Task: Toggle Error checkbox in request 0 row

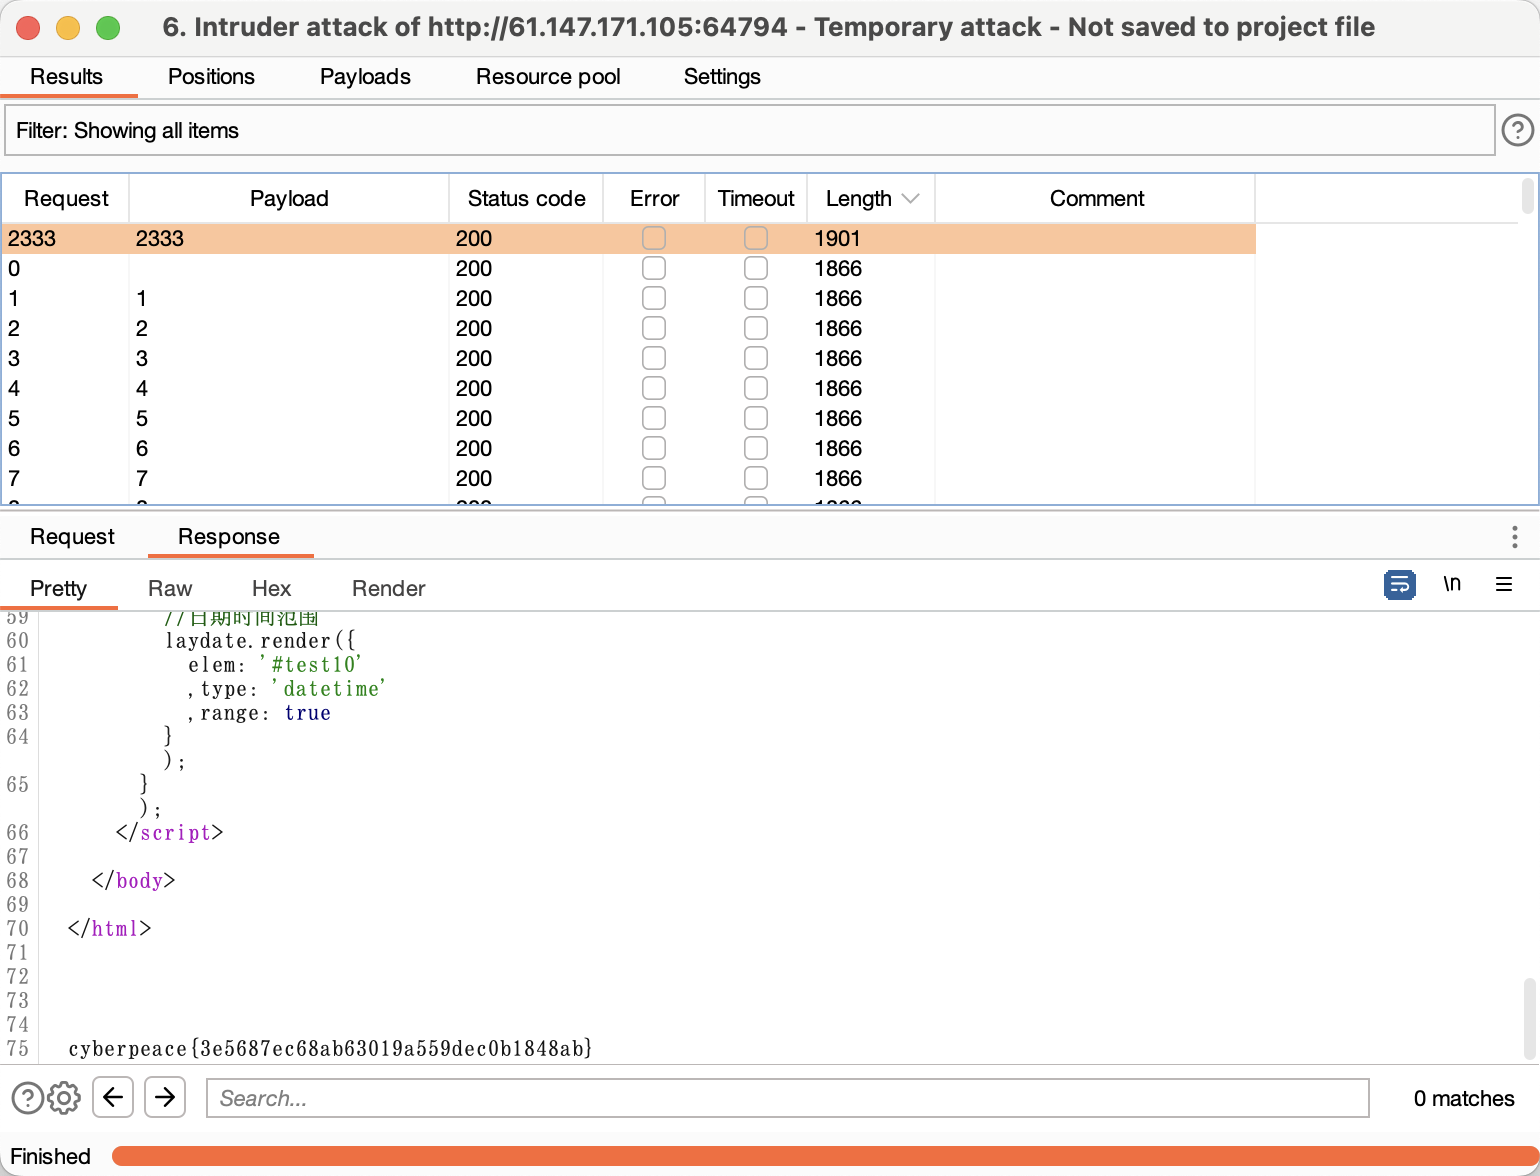Action: (654, 268)
